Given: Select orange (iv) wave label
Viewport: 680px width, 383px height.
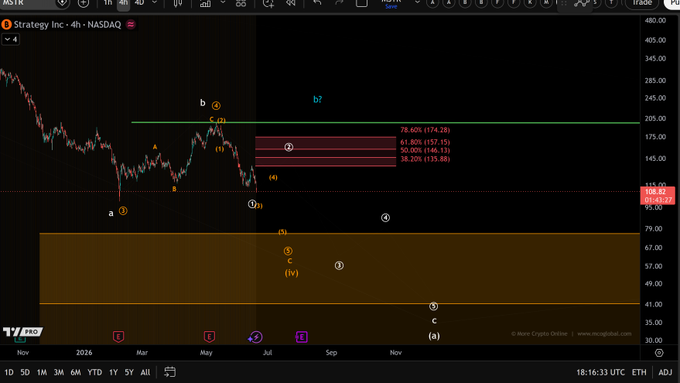Looking at the screenshot, I should pos(291,273).
